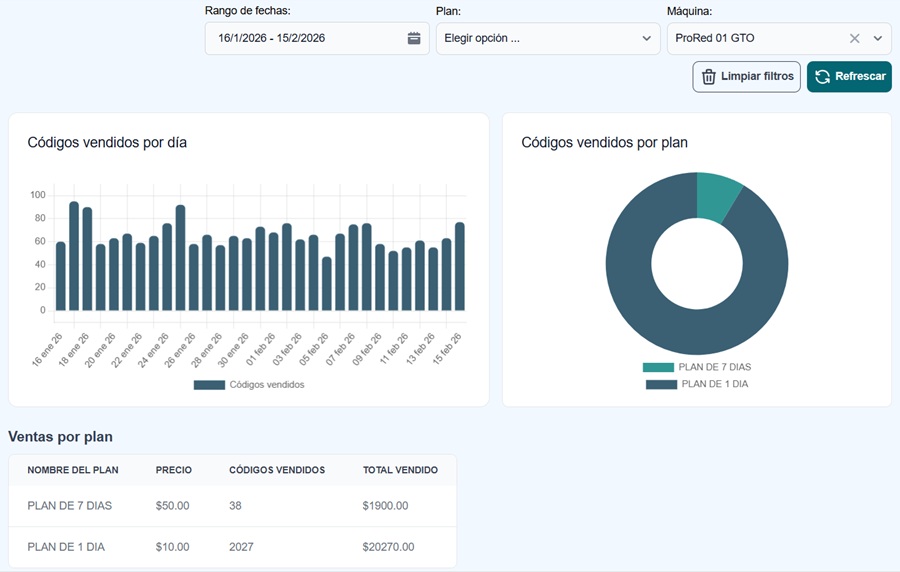The height and width of the screenshot is (572, 900).
Task: Select the PLAN DE 1 DIA table row
Action: [x=232, y=547]
